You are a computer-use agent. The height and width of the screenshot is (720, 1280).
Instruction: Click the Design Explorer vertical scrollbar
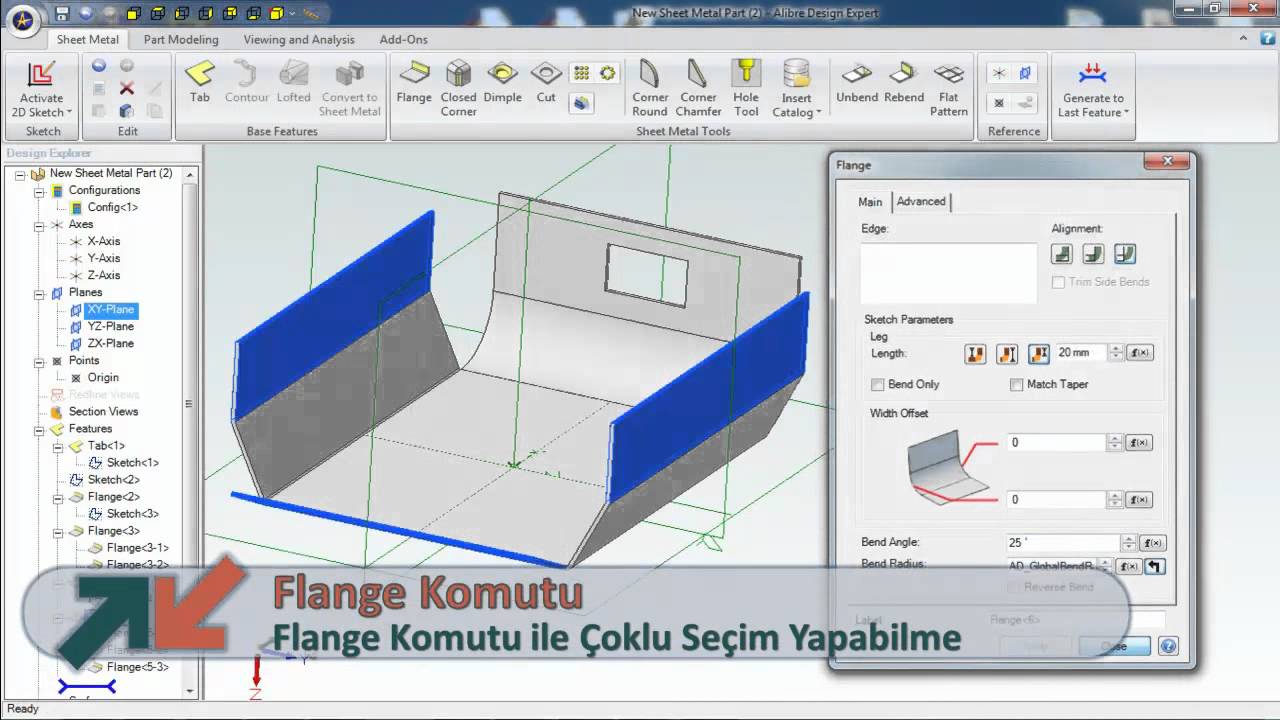click(x=189, y=431)
